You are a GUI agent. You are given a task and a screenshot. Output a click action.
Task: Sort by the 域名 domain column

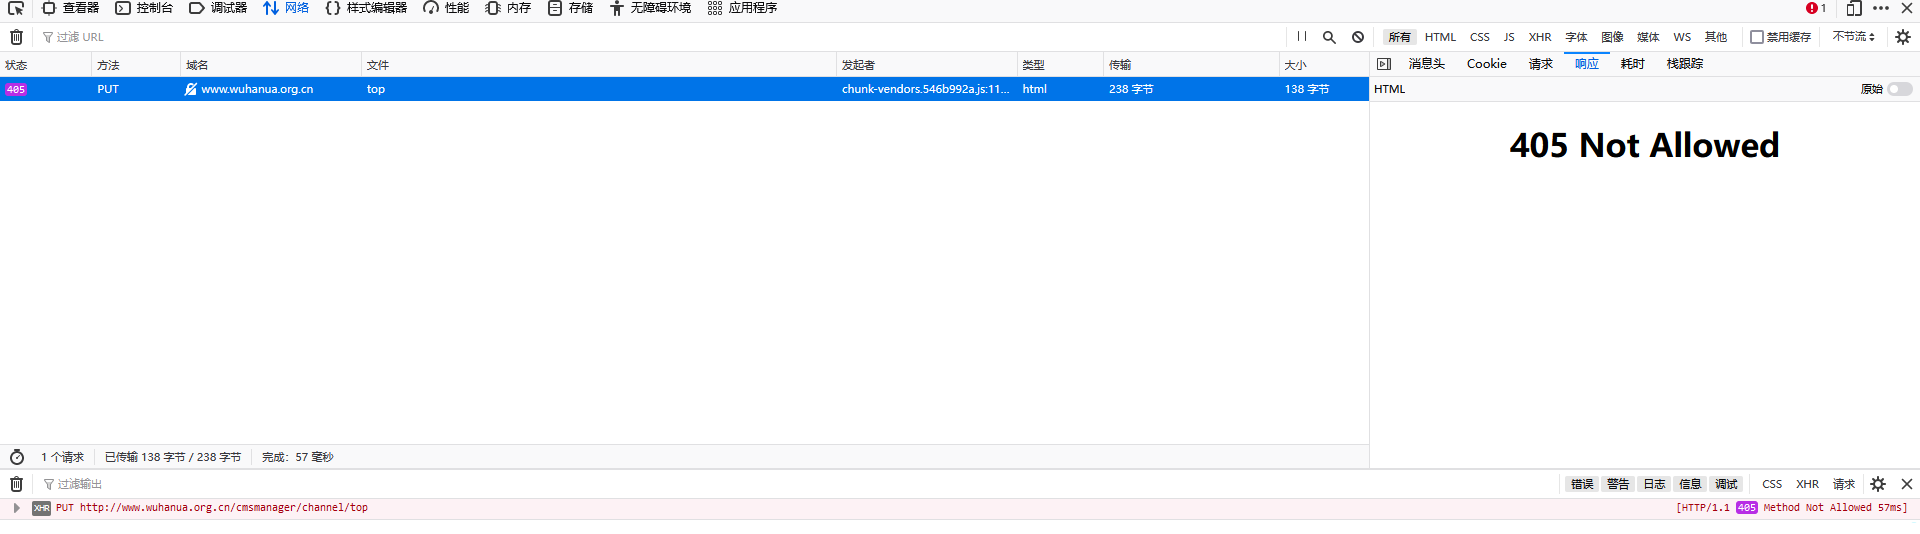click(x=271, y=65)
